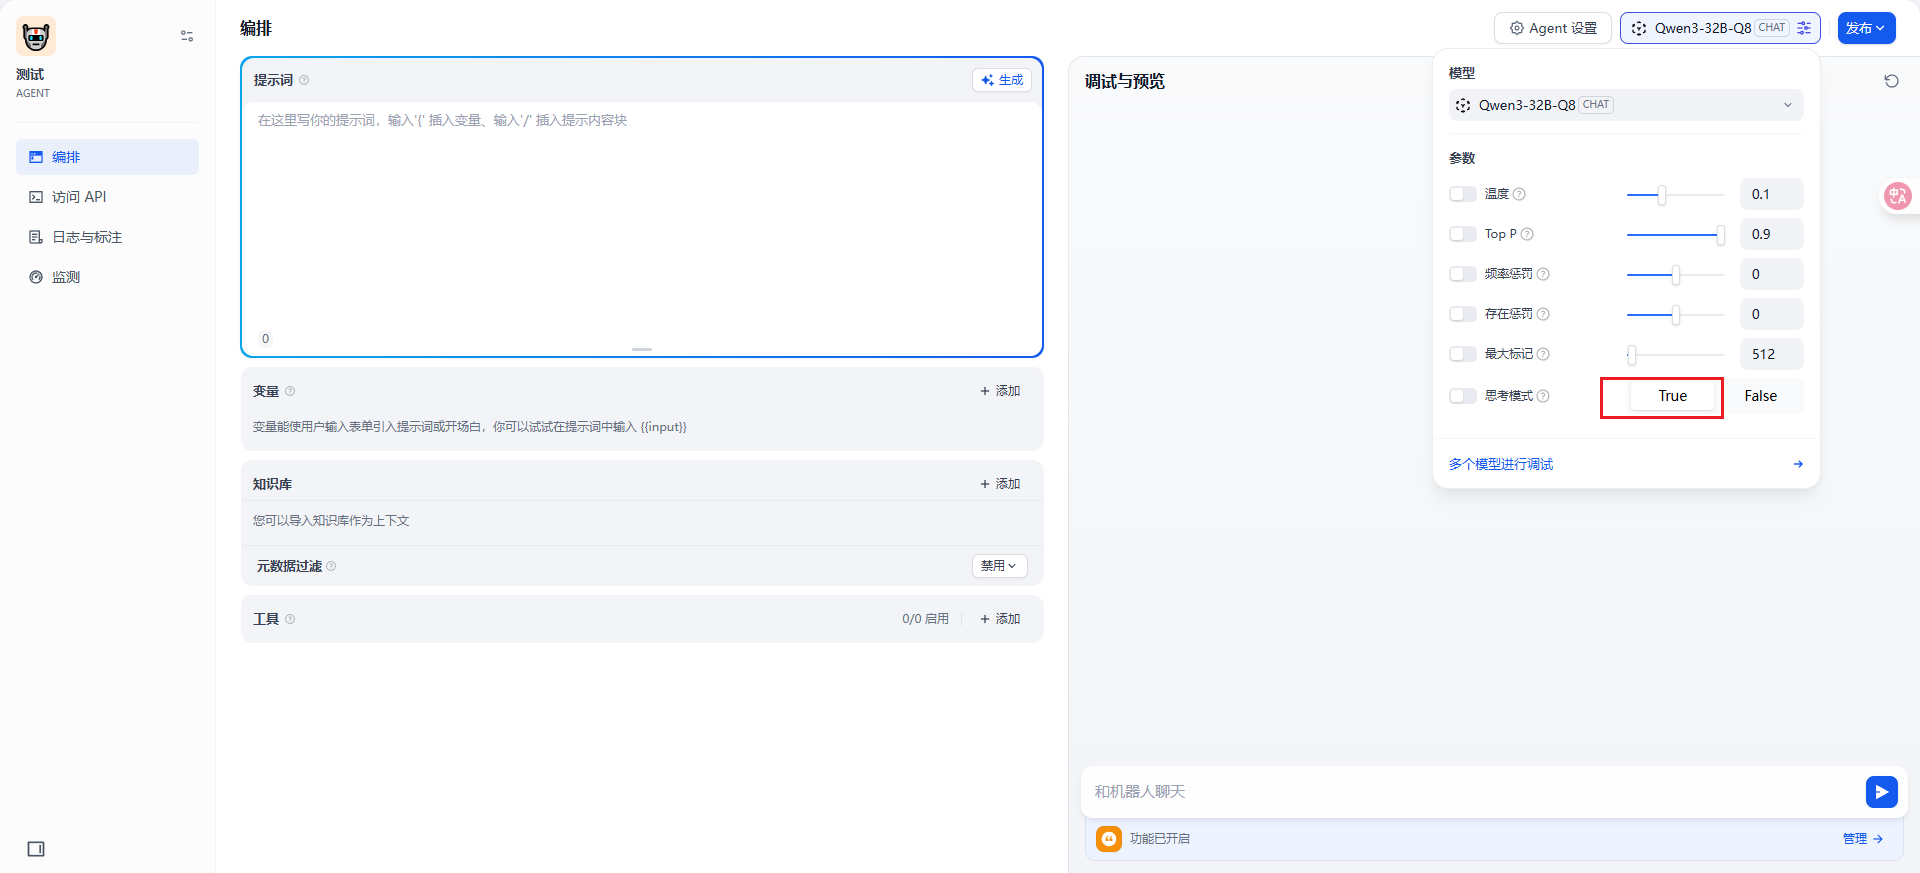Collapse sidebar using bottom-left panel icon
The width and height of the screenshot is (1920, 873).
click(36, 849)
